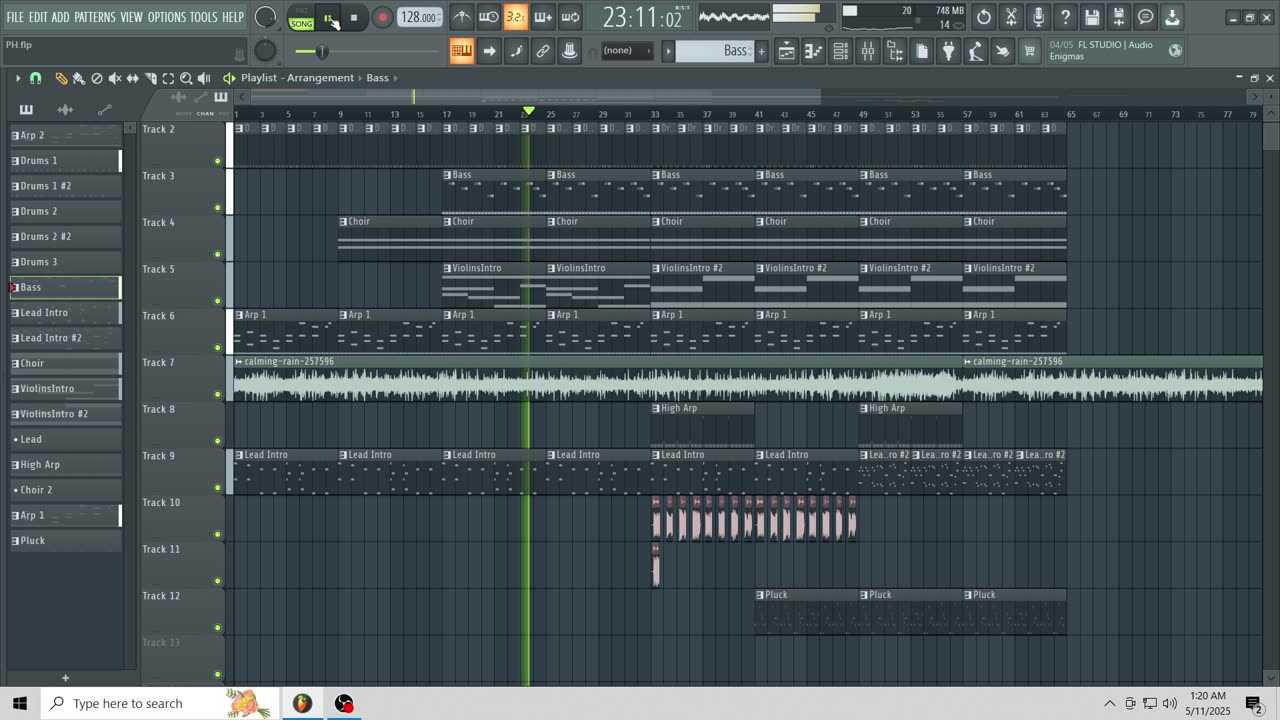Toggle loop recording icon
This screenshot has width=1280, height=720.
coord(570,17)
